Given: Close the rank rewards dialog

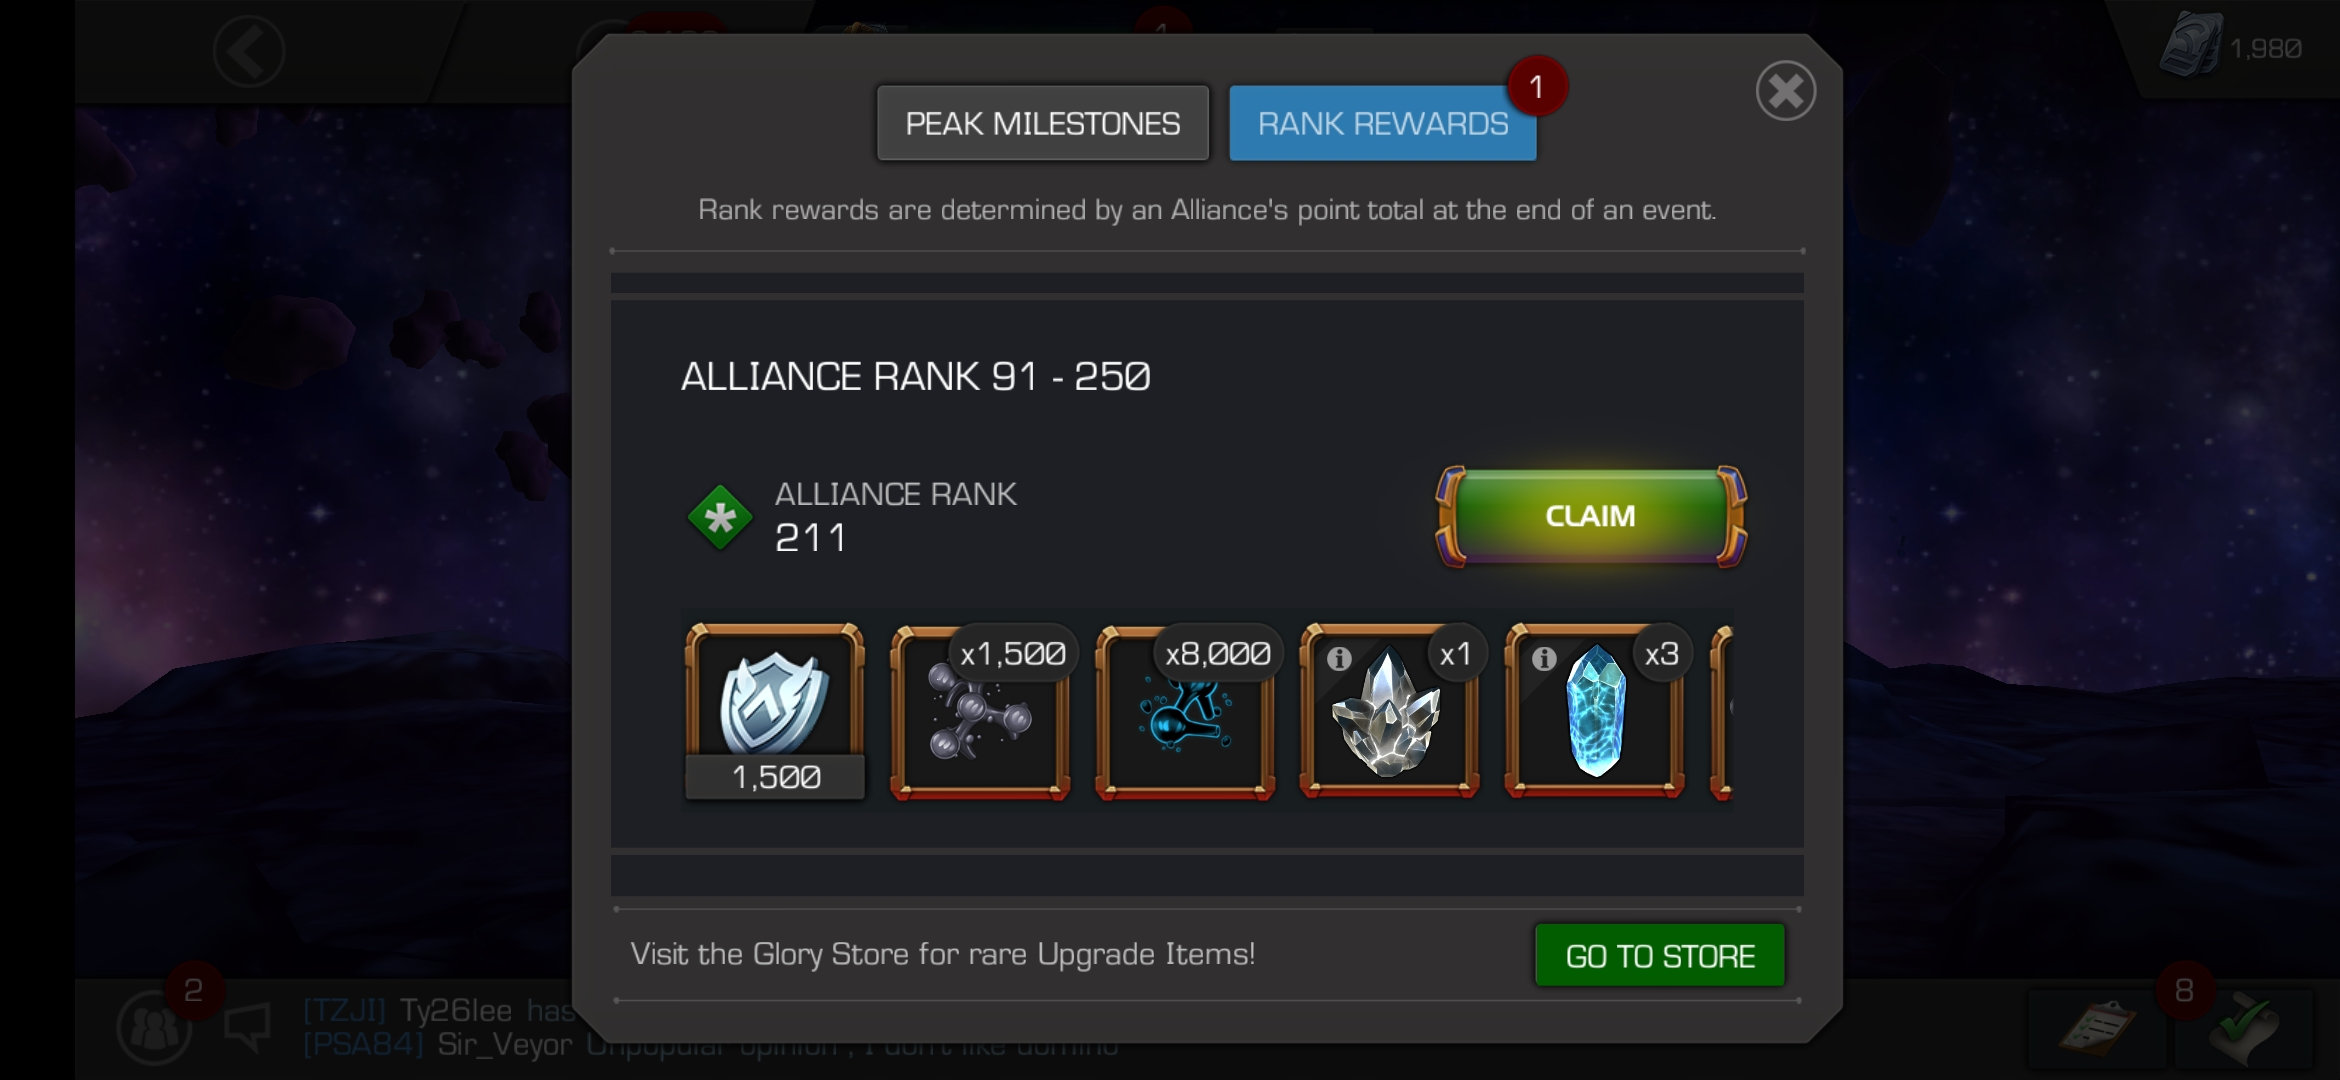Looking at the screenshot, I should [x=1785, y=91].
